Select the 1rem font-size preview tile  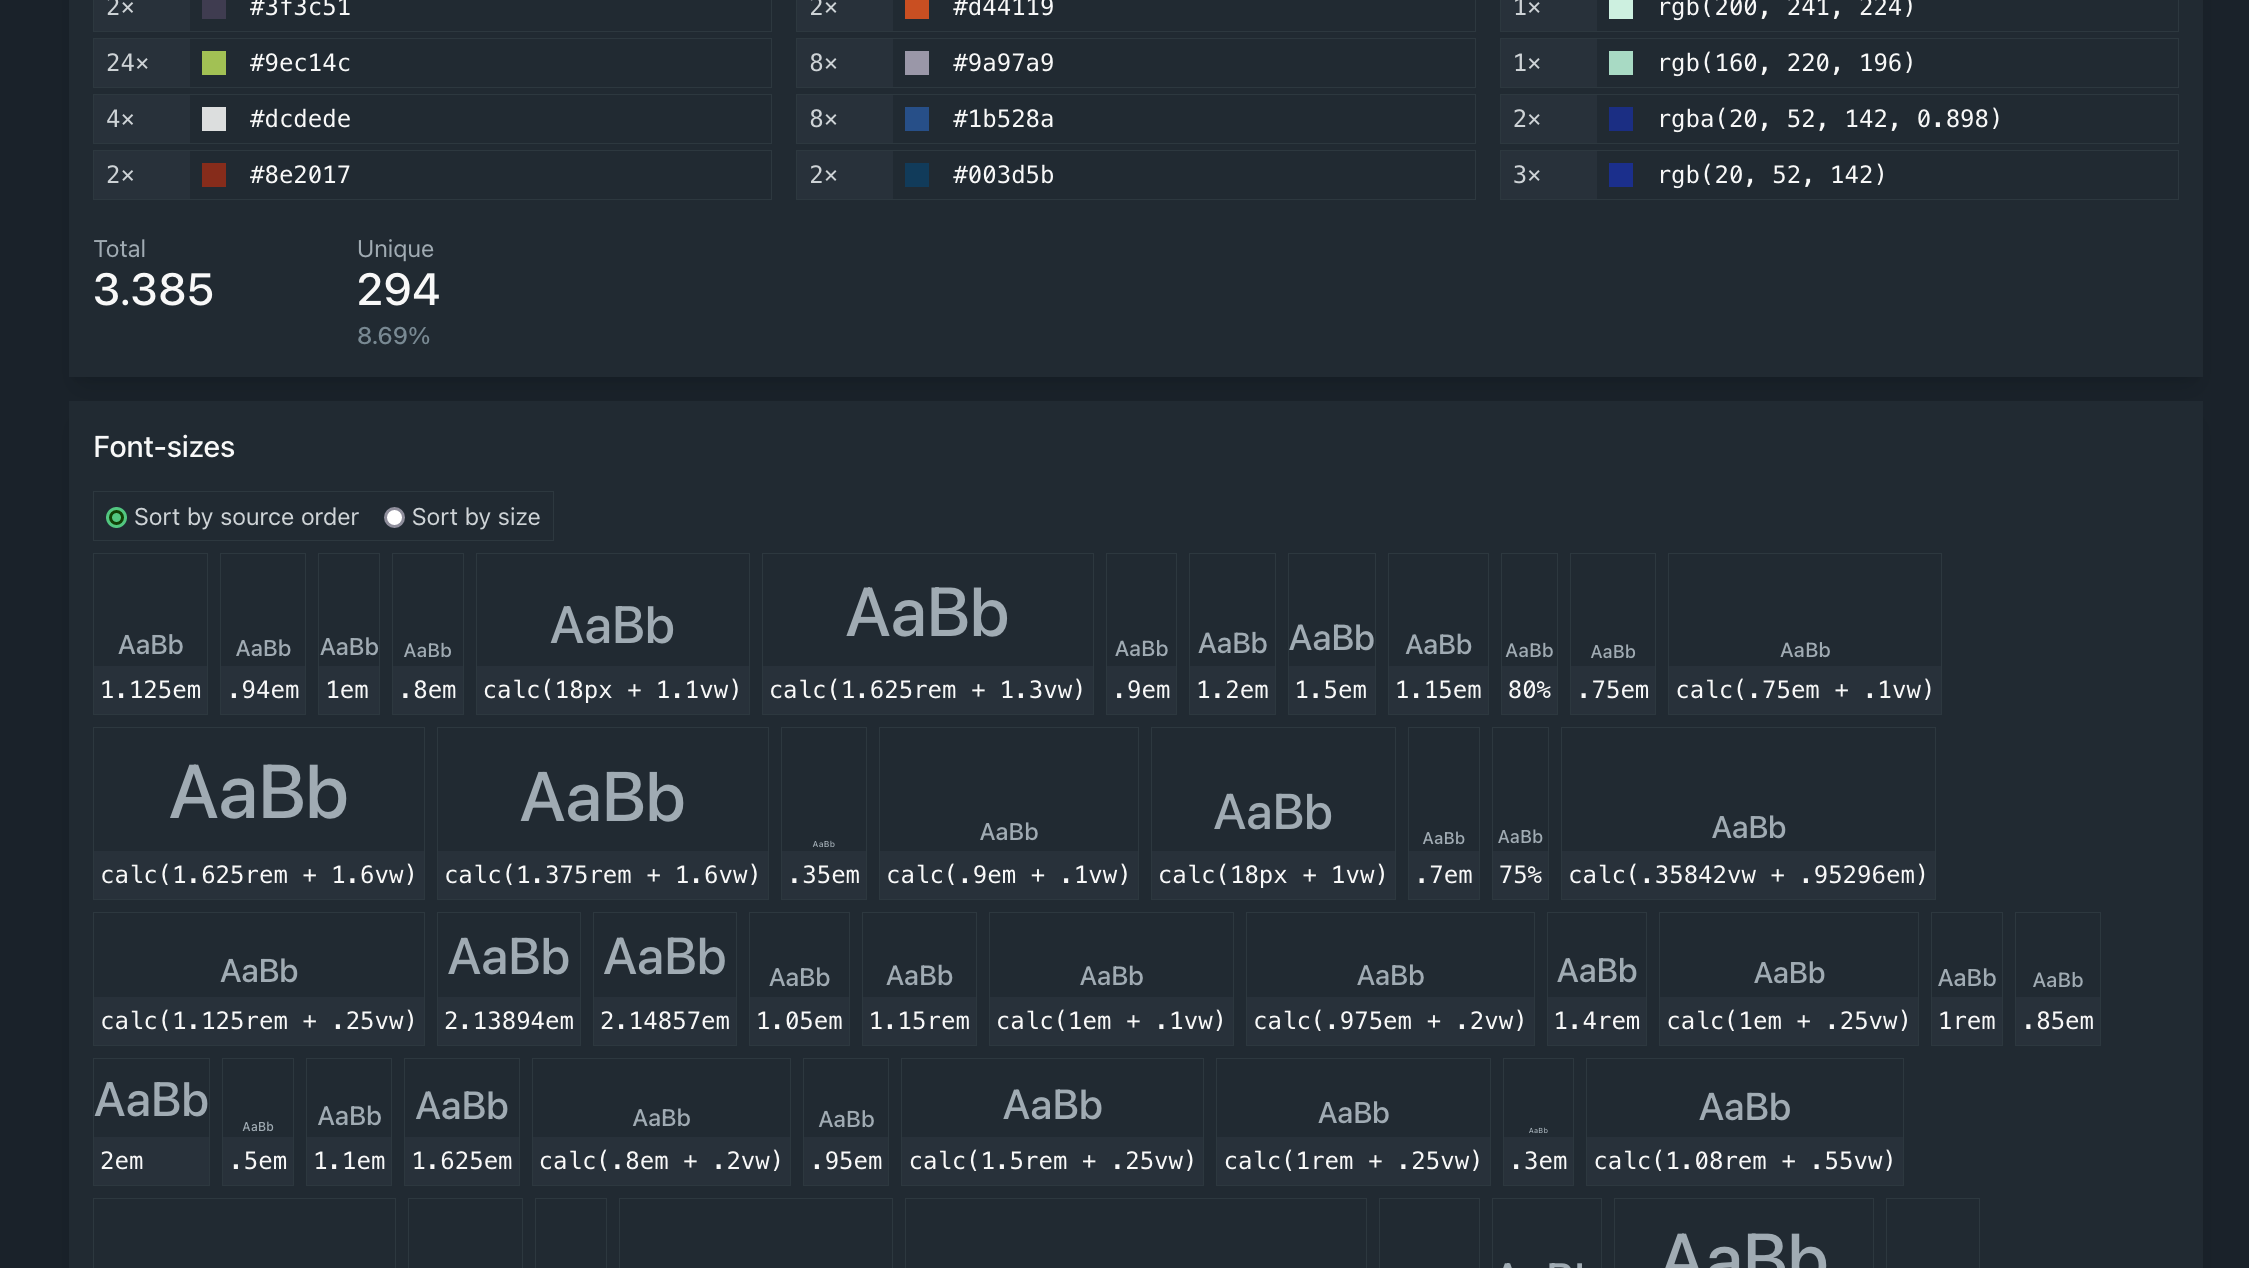point(1966,979)
